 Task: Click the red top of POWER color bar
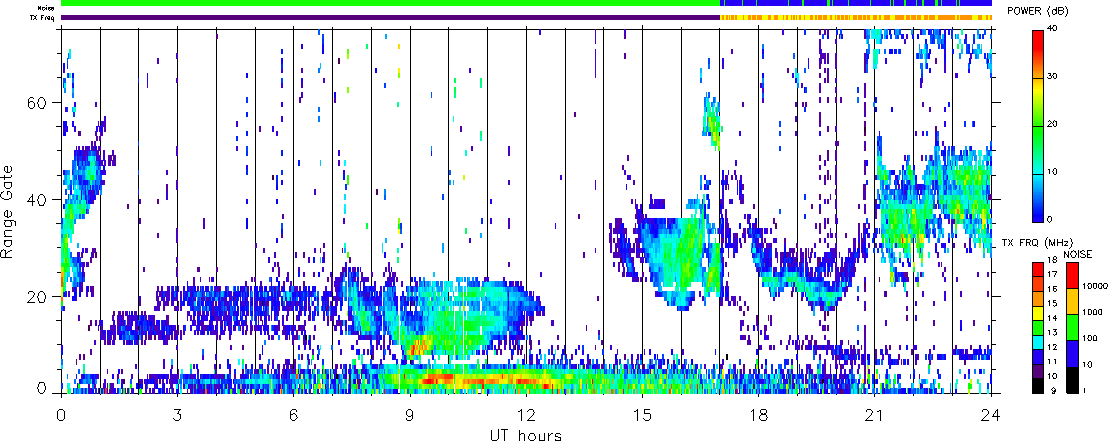(1038, 42)
